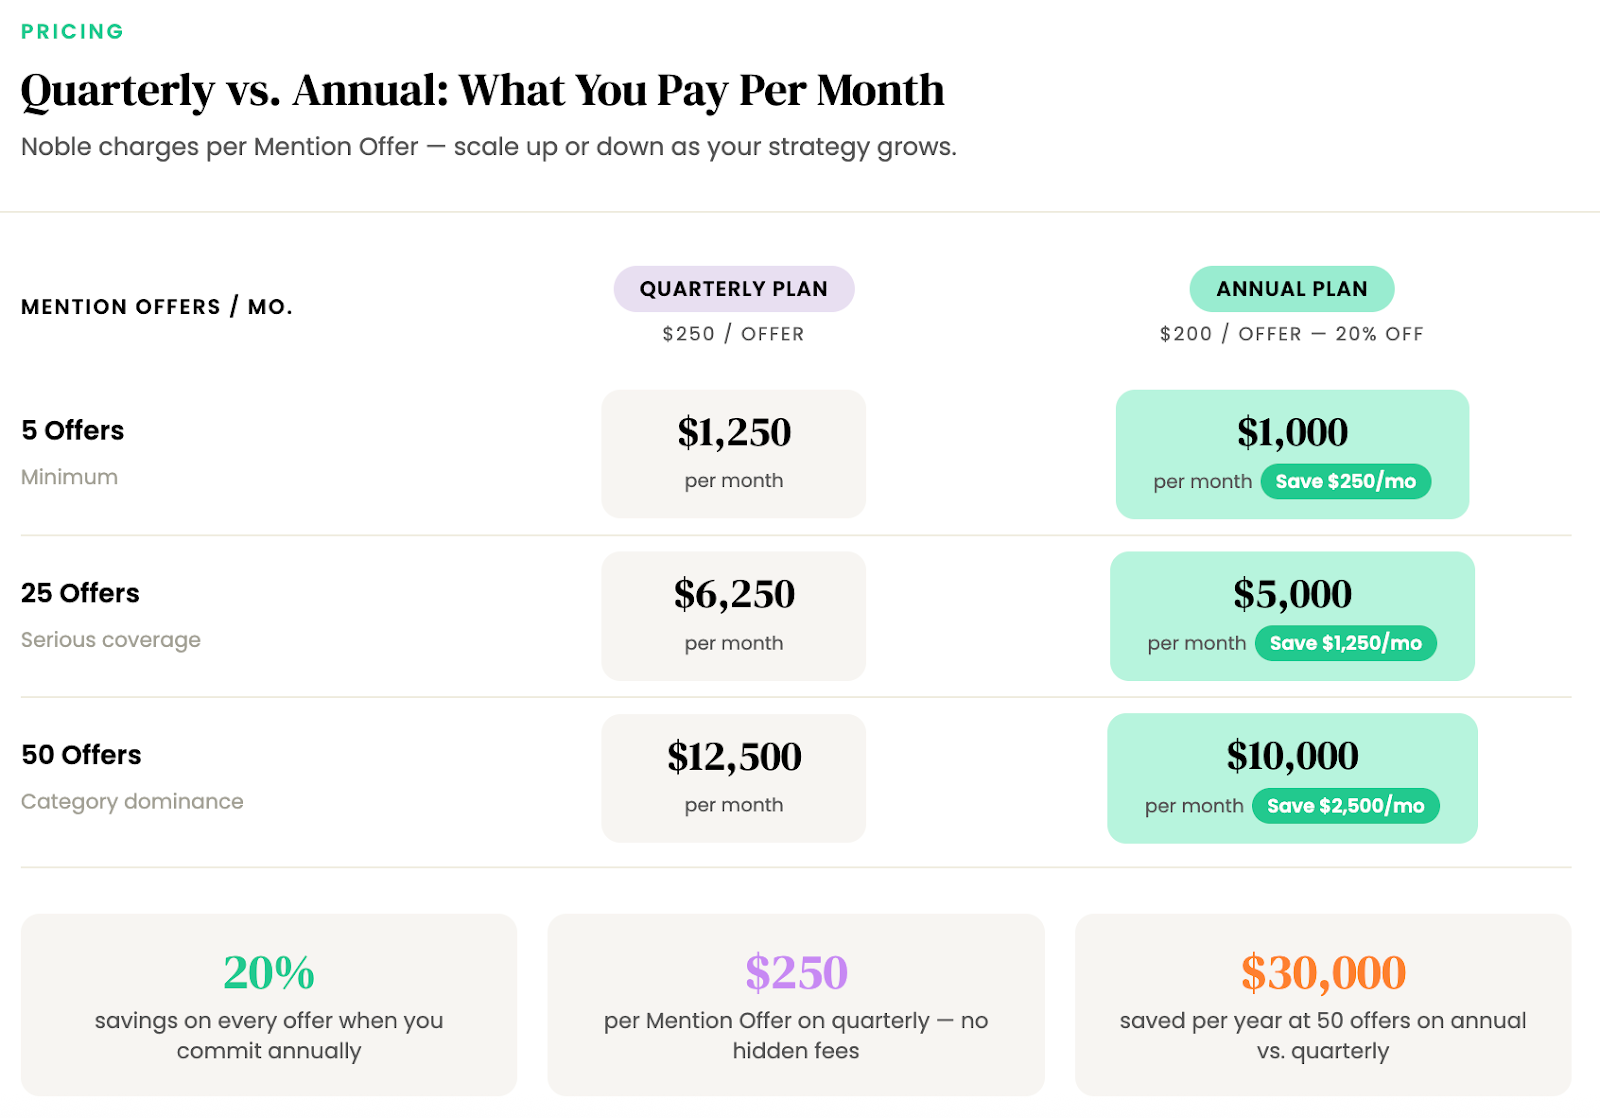Click the Save $1,250/mo badge
Viewport: 1600px width, 1118px height.
click(x=1345, y=643)
